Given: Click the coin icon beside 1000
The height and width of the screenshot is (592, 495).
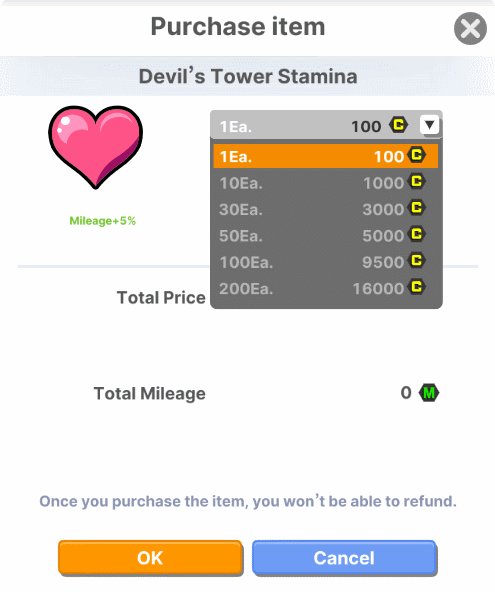Looking at the screenshot, I should point(417,182).
